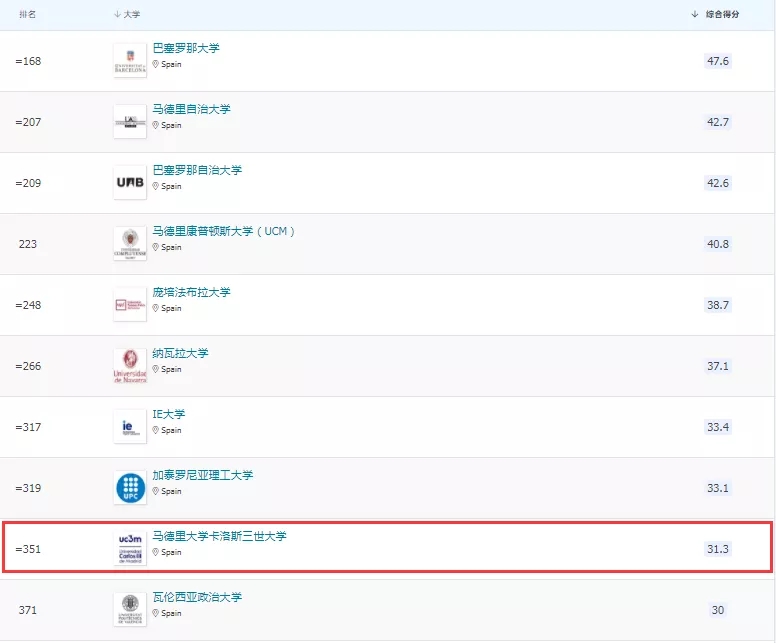Click the rank =266
Image resolution: width=776 pixels, height=643 pixels.
click(28, 366)
